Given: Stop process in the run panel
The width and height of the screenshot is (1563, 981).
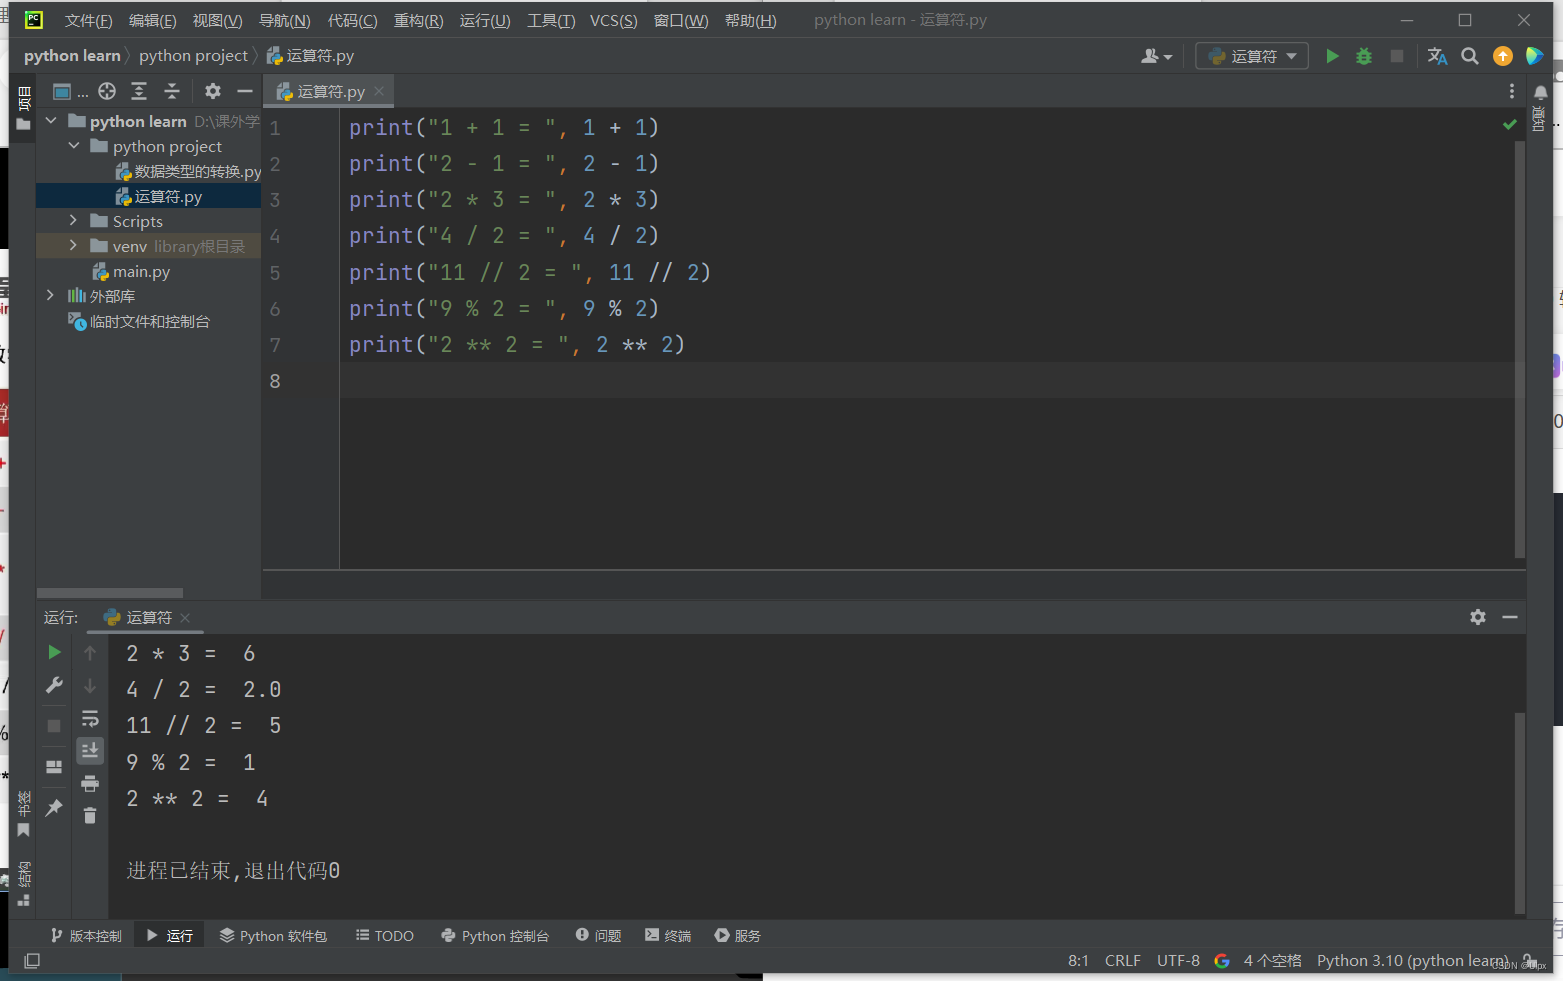Looking at the screenshot, I should point(54,725).
